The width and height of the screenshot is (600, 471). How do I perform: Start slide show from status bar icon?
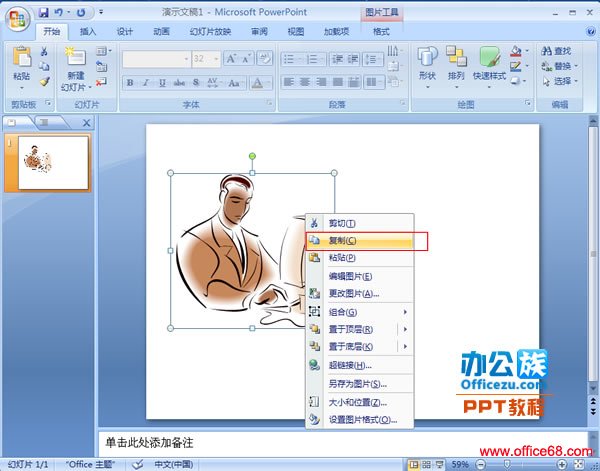(x=440, y=465)
